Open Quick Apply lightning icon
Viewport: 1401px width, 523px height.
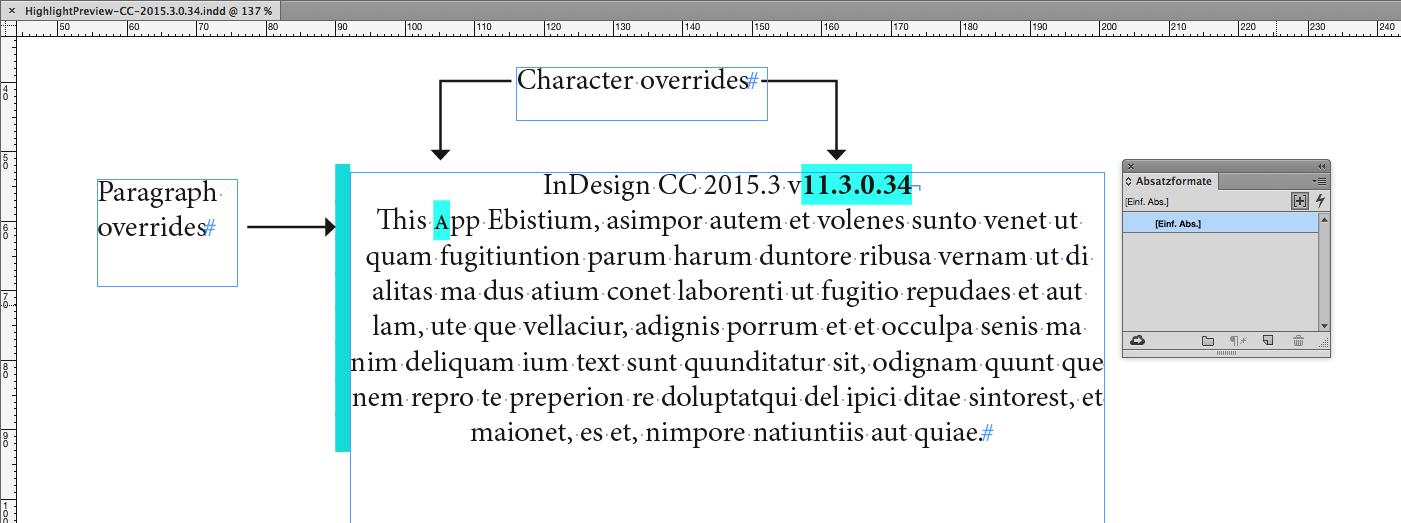coord(1320,201)
